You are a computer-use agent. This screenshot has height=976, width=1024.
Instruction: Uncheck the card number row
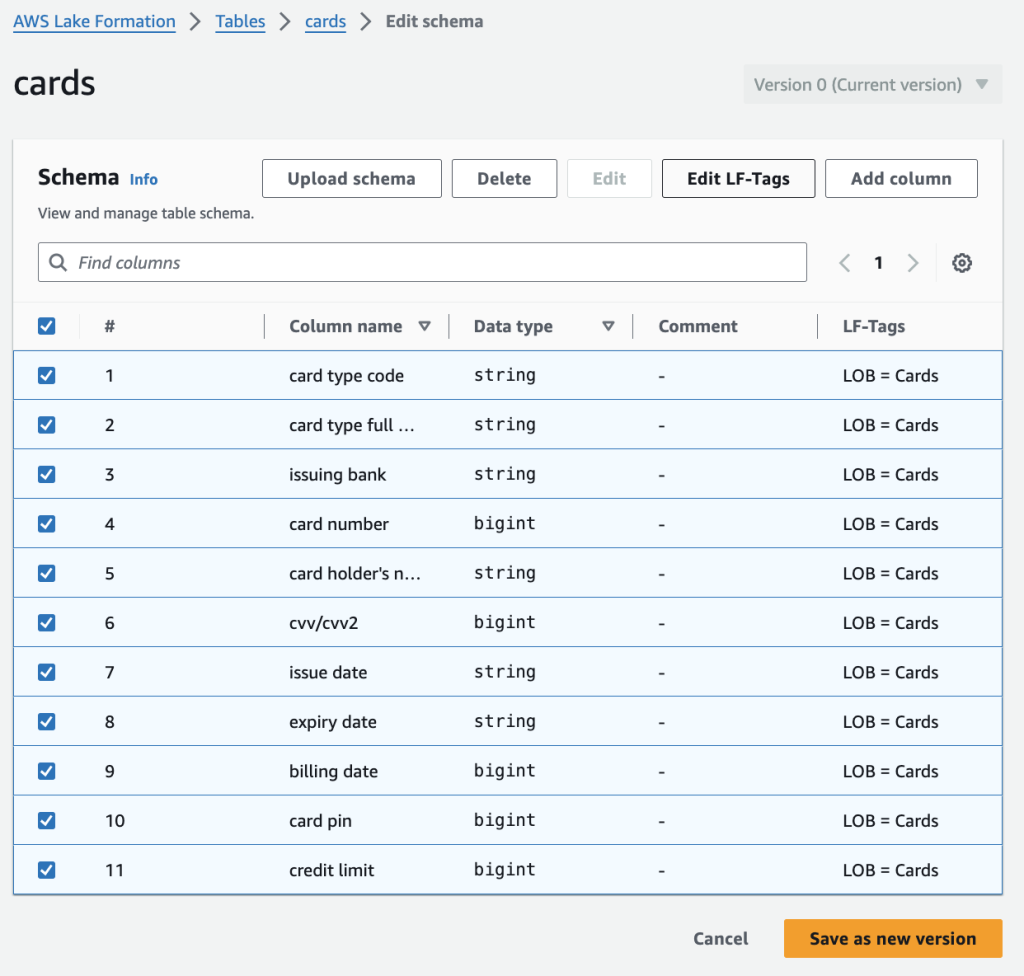46,524
